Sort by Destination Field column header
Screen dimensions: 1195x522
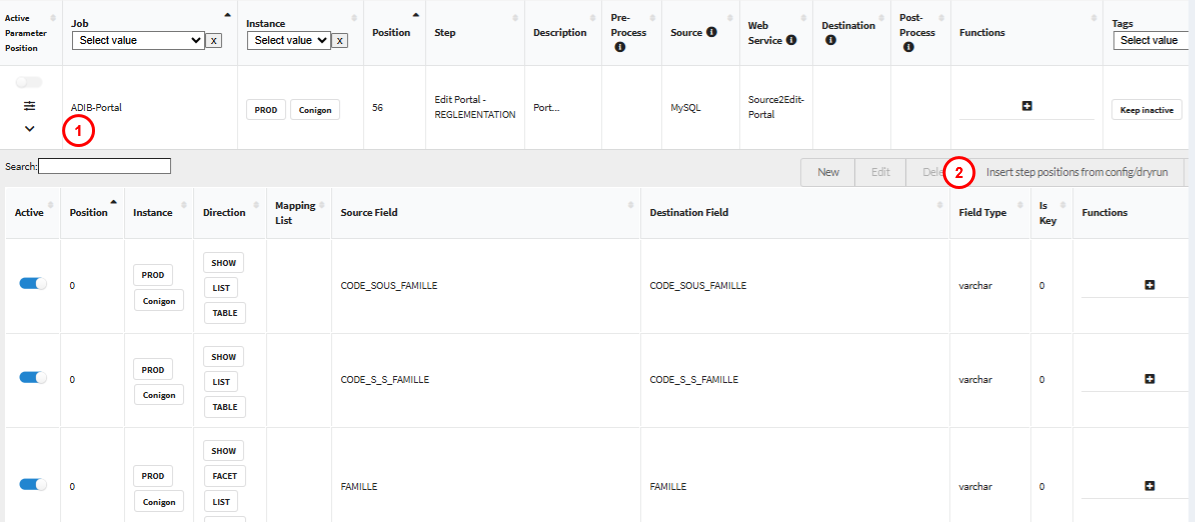coord(689,212)
